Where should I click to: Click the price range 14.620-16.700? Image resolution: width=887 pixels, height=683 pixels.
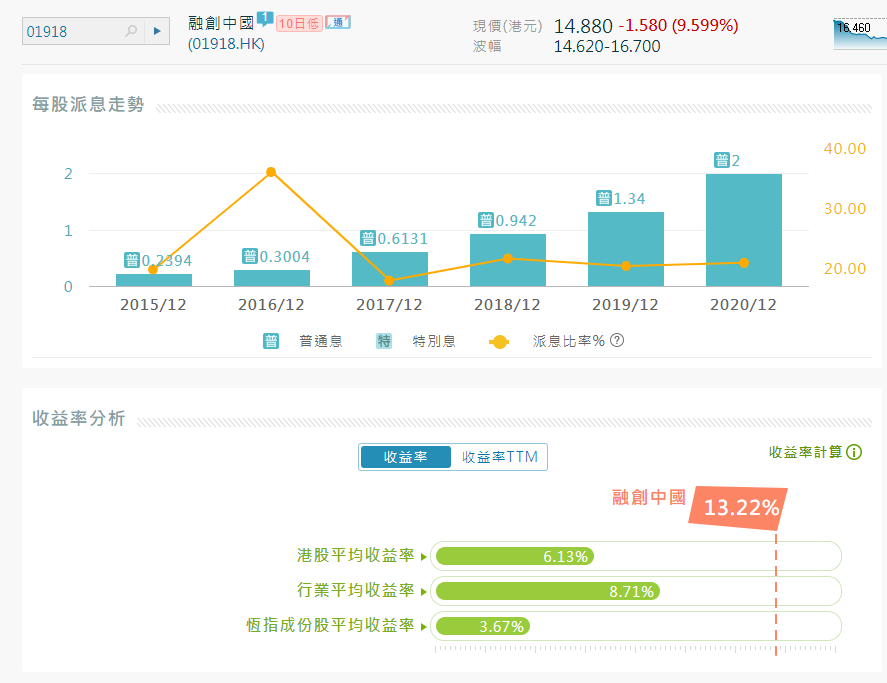coord(607,46)
